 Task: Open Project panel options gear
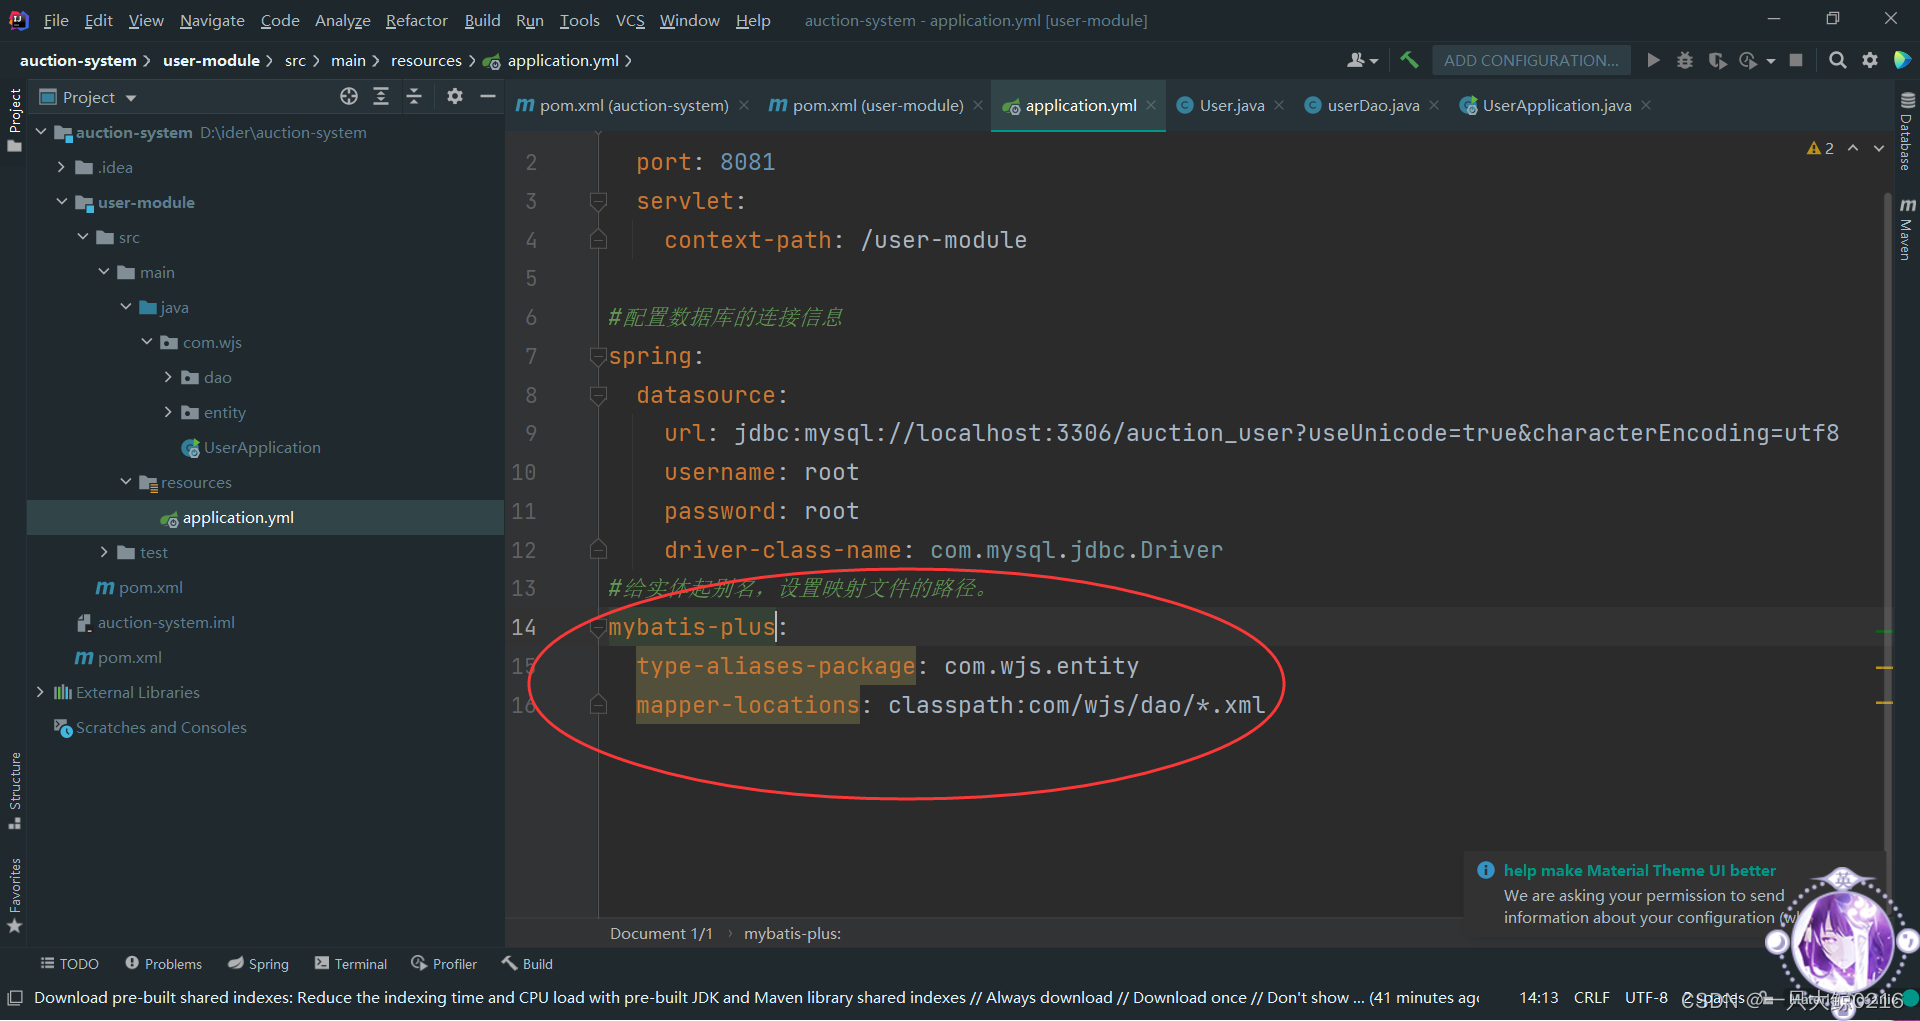click(455, 96)
